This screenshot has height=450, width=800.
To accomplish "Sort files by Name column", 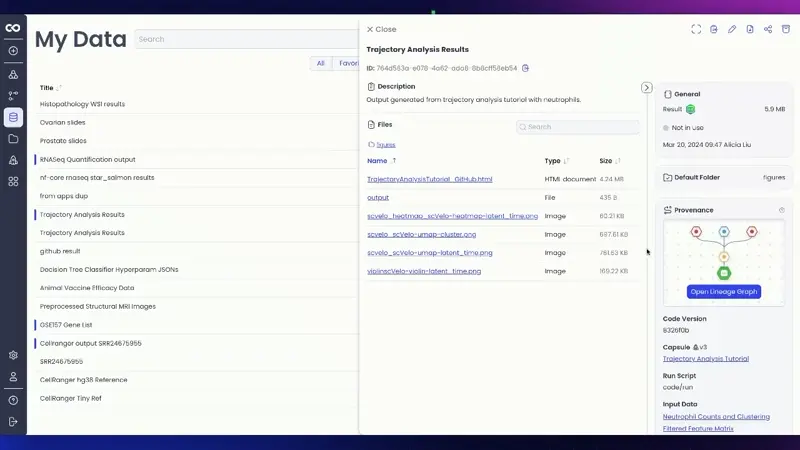I will click(x=382, y=161).
